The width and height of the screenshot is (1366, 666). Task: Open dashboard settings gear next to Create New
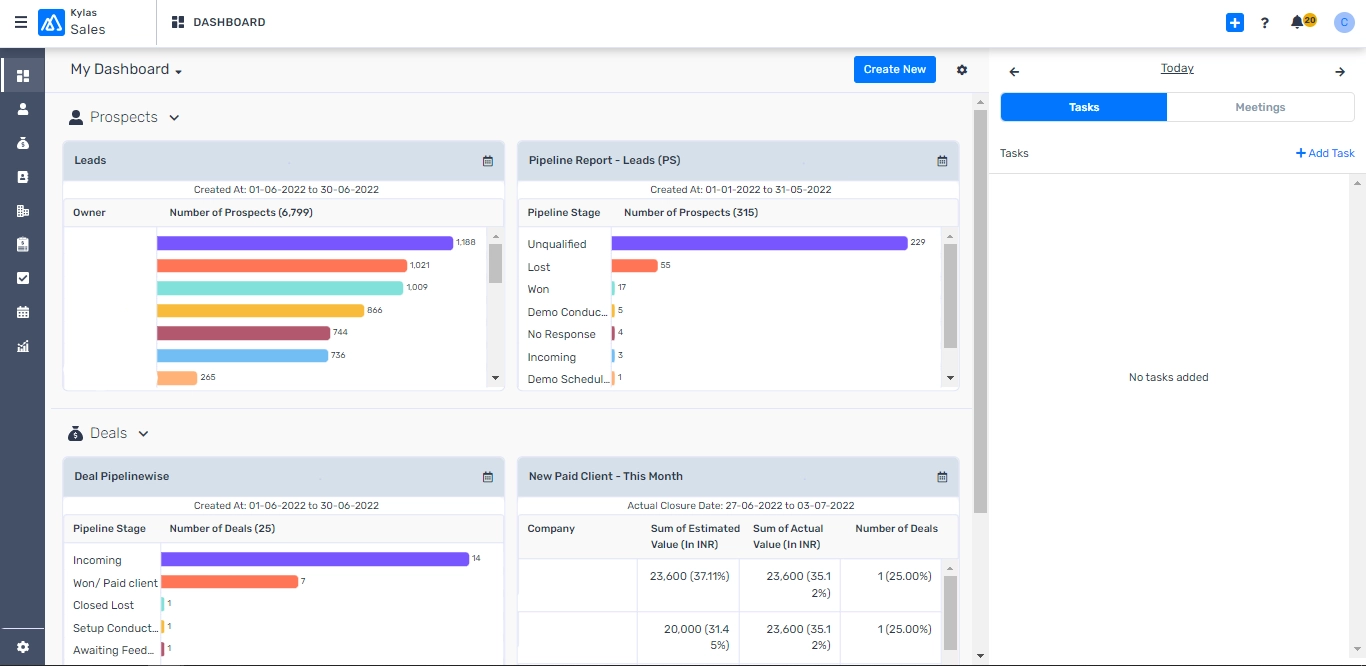point(962,70)
